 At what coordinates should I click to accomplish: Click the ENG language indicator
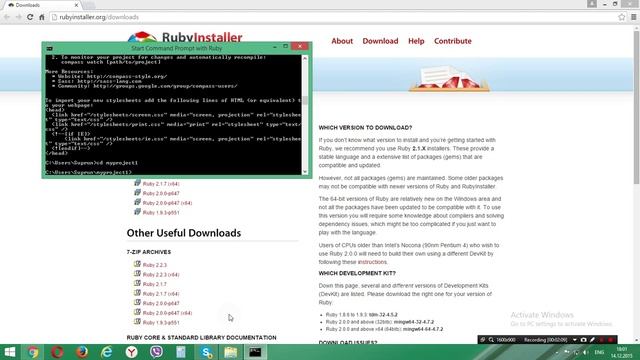tap(599, 352)
